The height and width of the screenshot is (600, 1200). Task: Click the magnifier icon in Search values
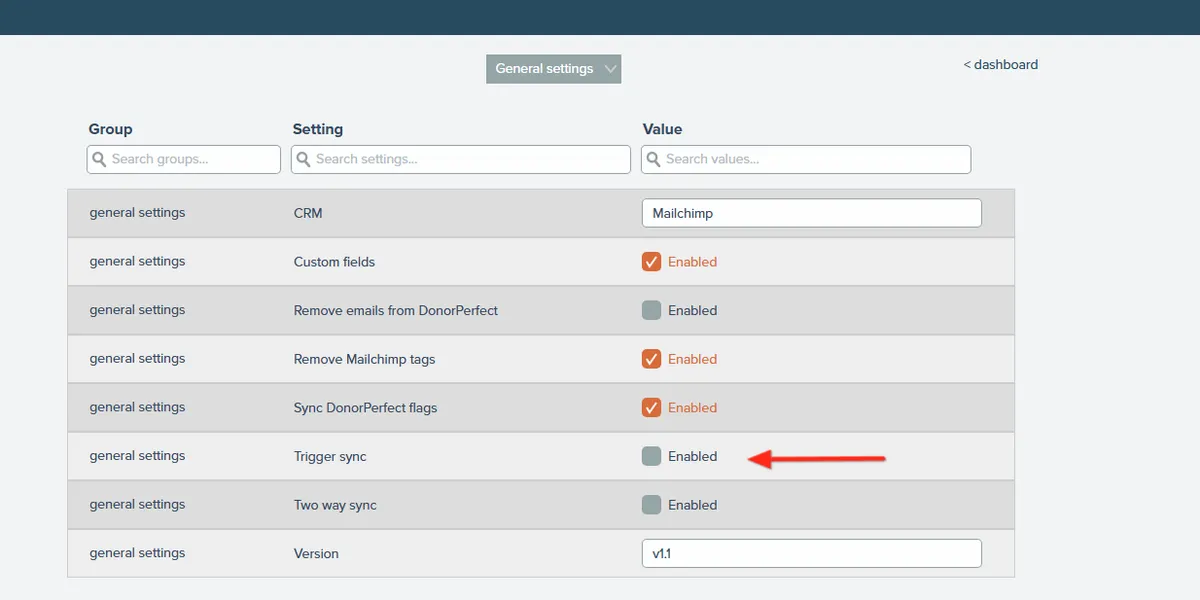pyautogui.click(x=654, y=159)
